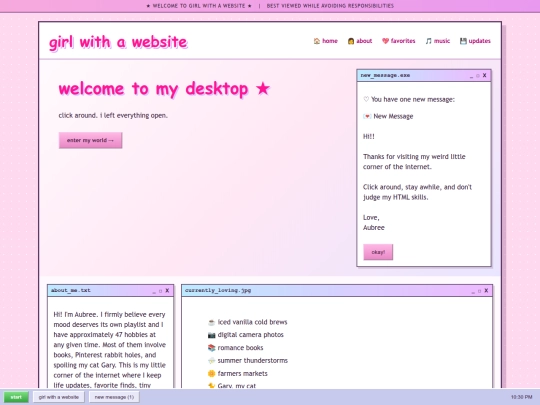Open the updates nav link
The height and width of the screenshot is (405, 540).
tap(475, 41)
